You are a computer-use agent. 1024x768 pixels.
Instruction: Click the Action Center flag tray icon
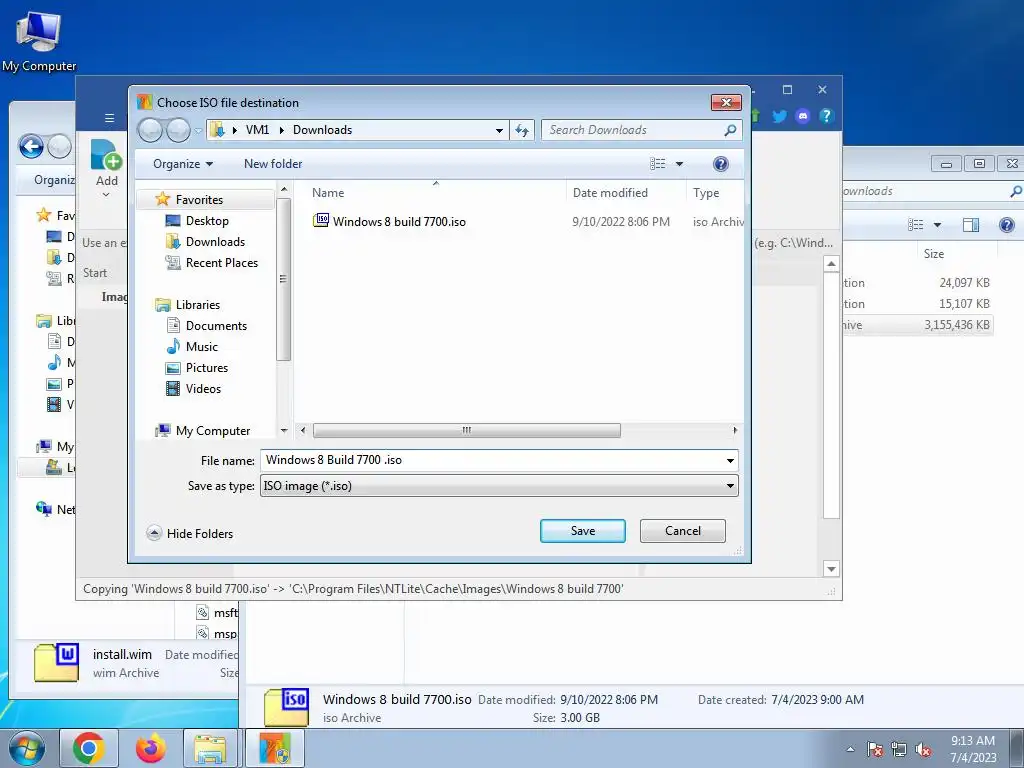click(x=875, y=749)
